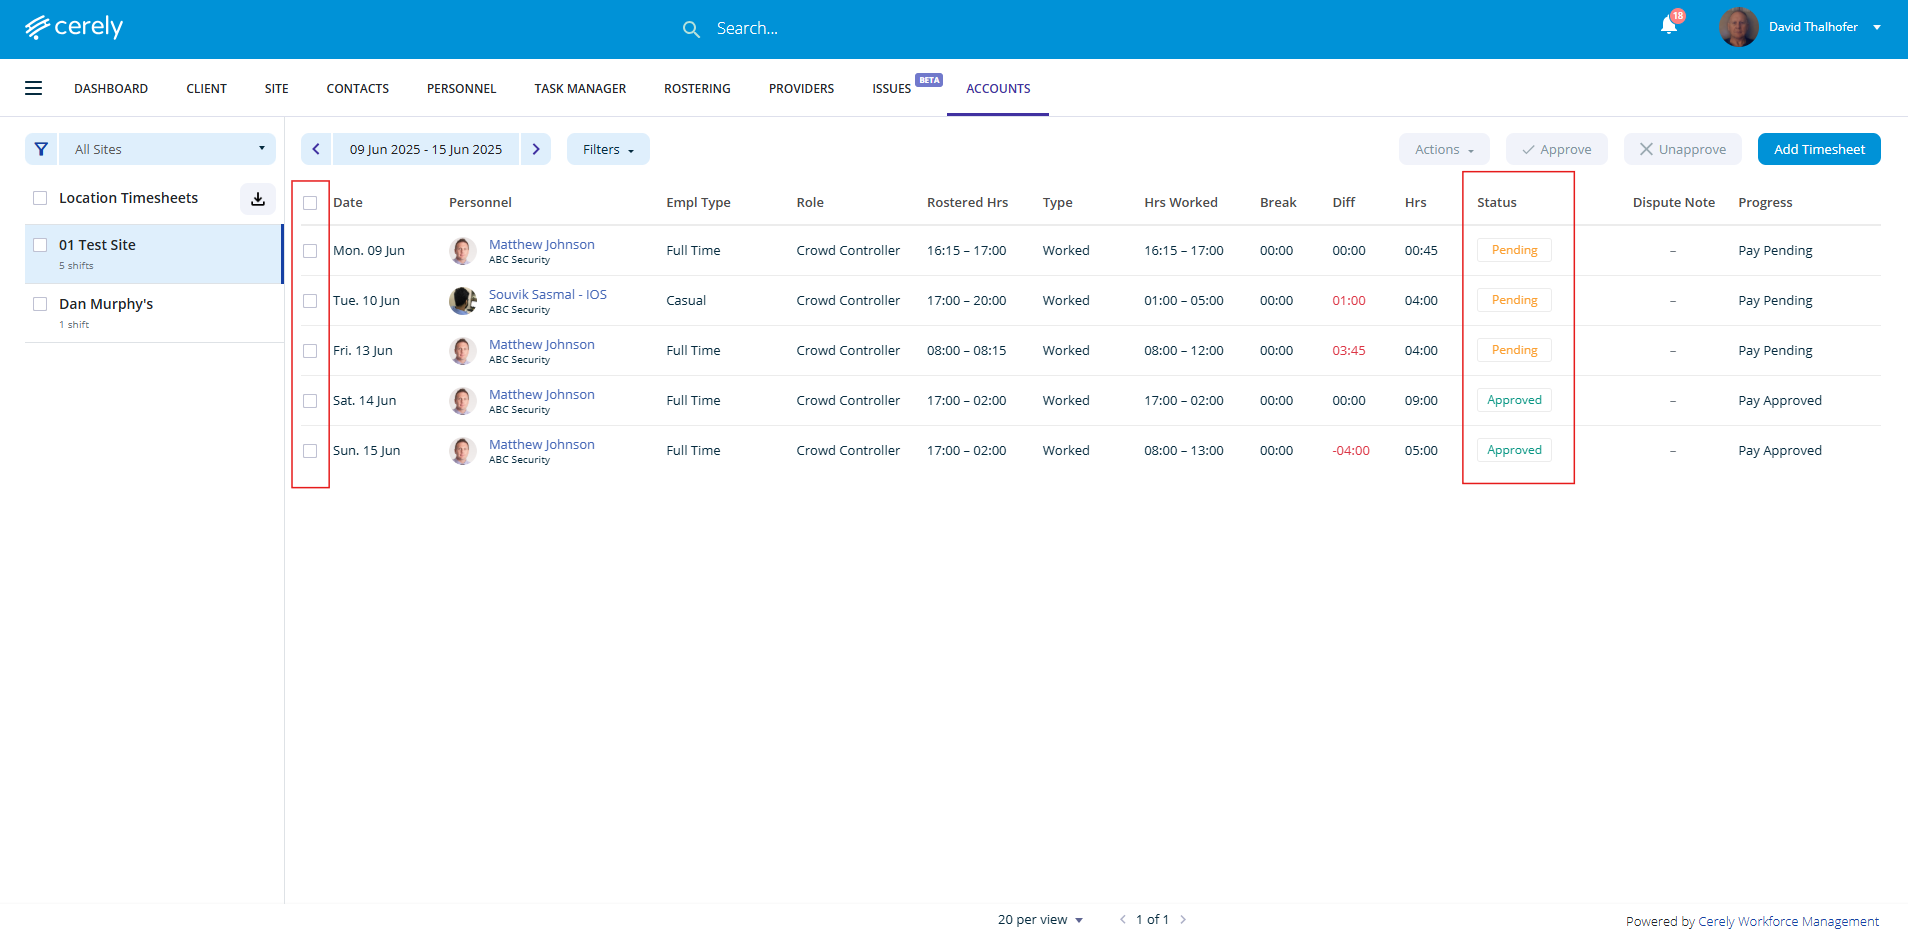1908x934 pixels.
Task: Go to next week arrow
Action: pos(536,149)
